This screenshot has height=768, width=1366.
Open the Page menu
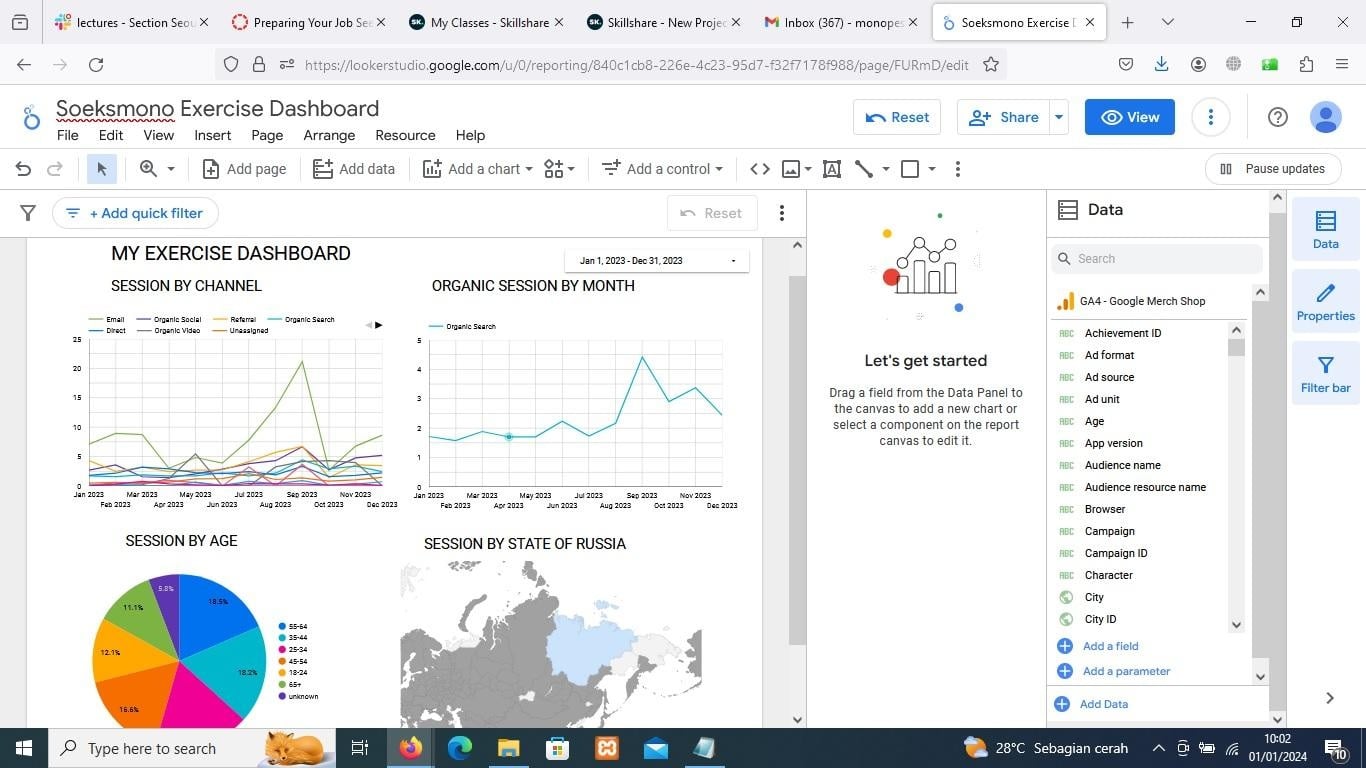267,135
